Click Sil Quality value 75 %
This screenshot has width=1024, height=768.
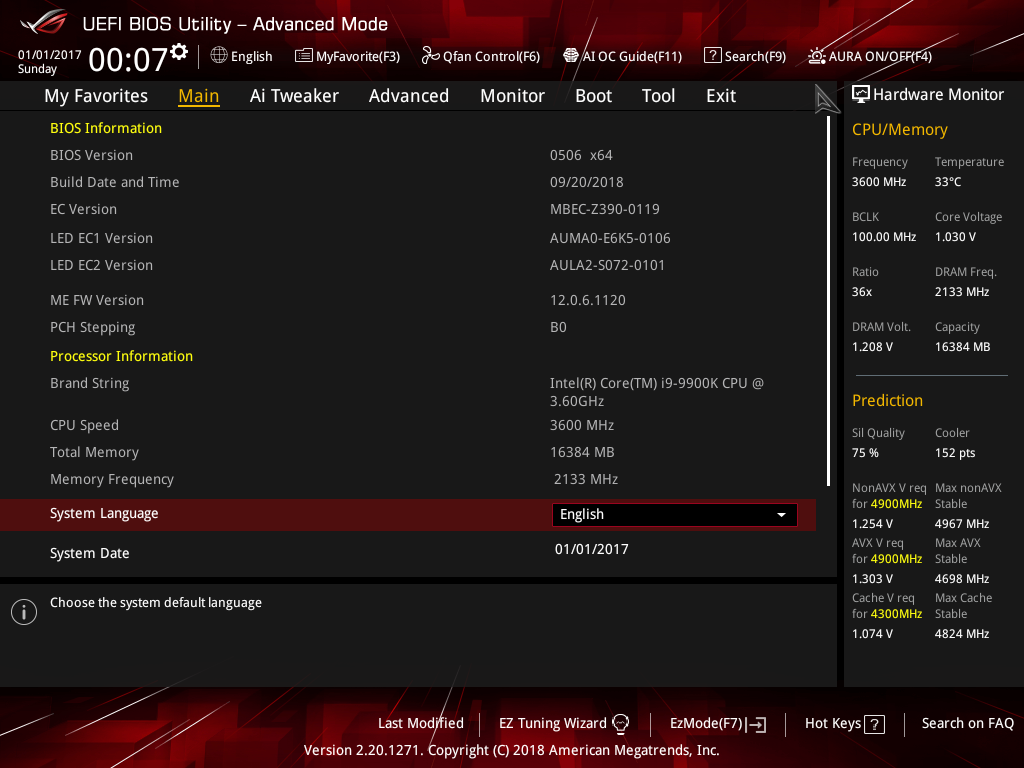point(865,453)
